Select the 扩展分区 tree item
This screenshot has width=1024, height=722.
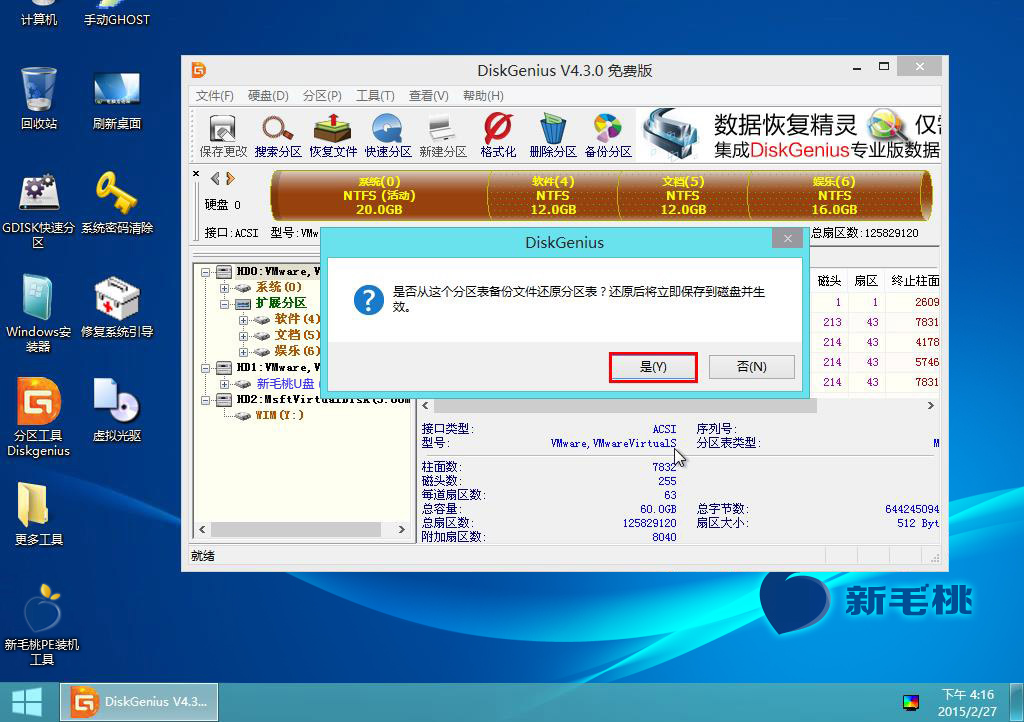tap(281, 304)
